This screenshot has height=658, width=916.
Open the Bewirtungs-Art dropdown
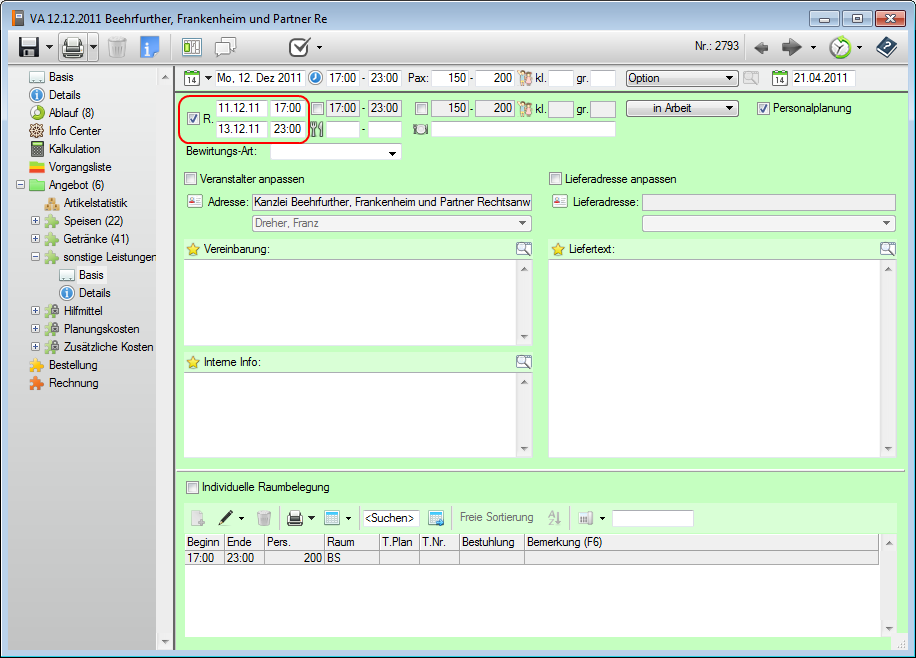[335, 153]
